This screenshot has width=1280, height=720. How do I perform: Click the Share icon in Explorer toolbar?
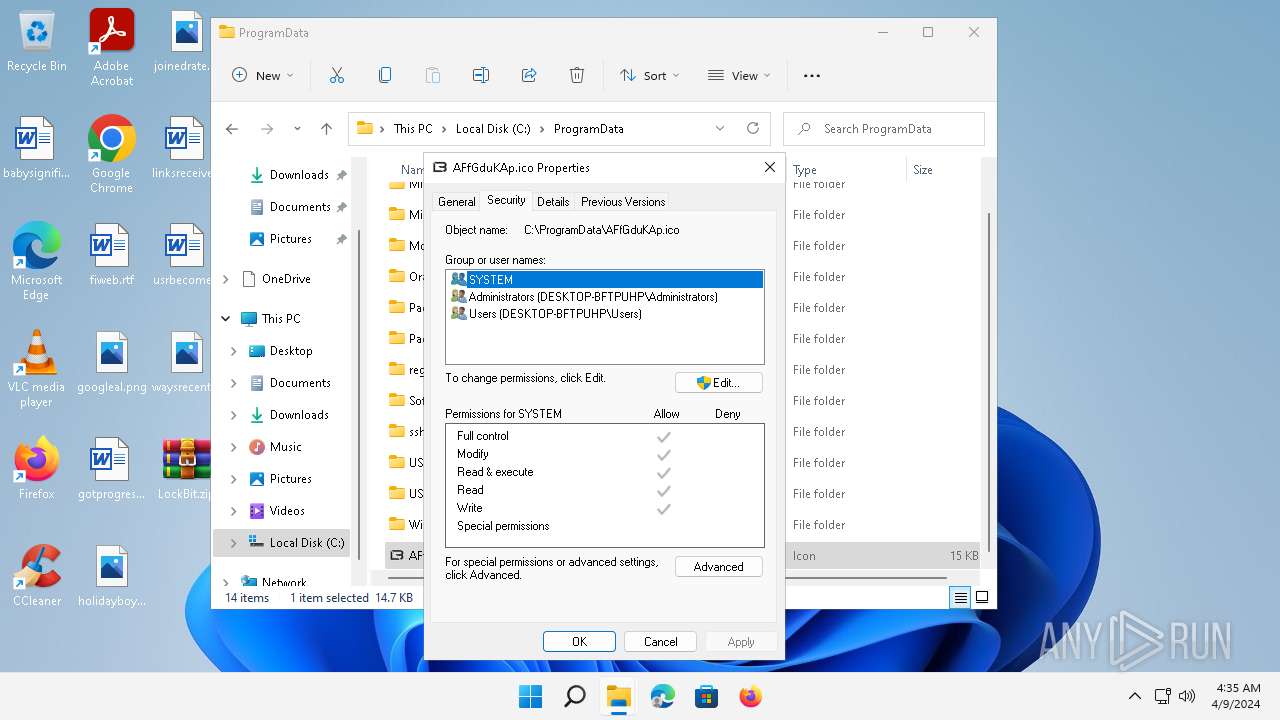(529, 75)
